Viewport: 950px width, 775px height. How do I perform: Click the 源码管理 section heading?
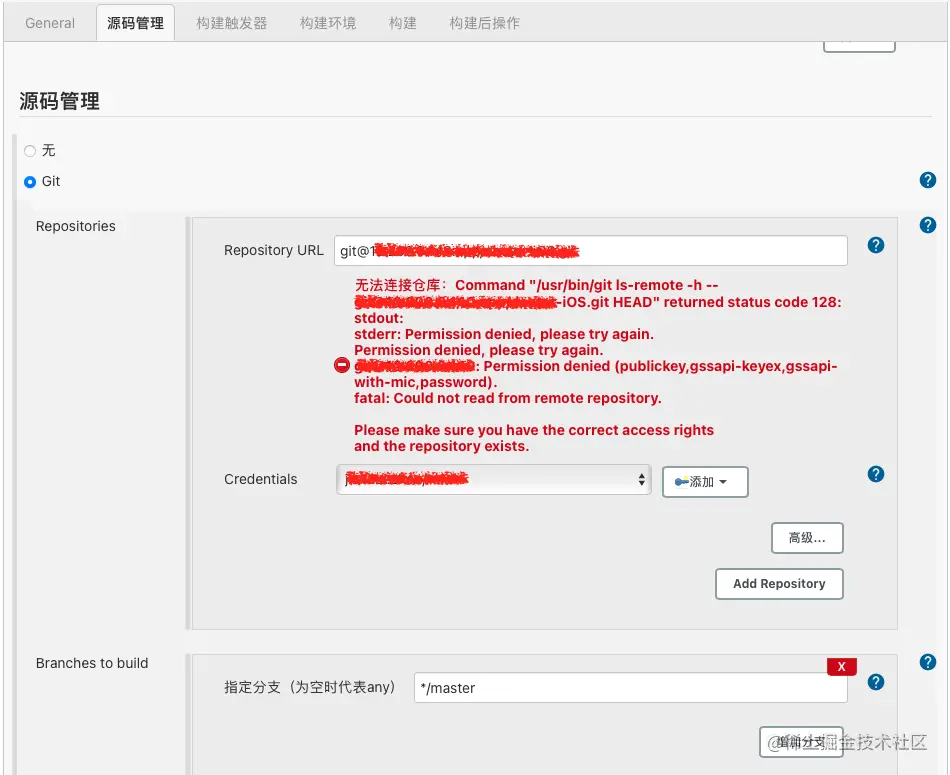pos(59,101)
